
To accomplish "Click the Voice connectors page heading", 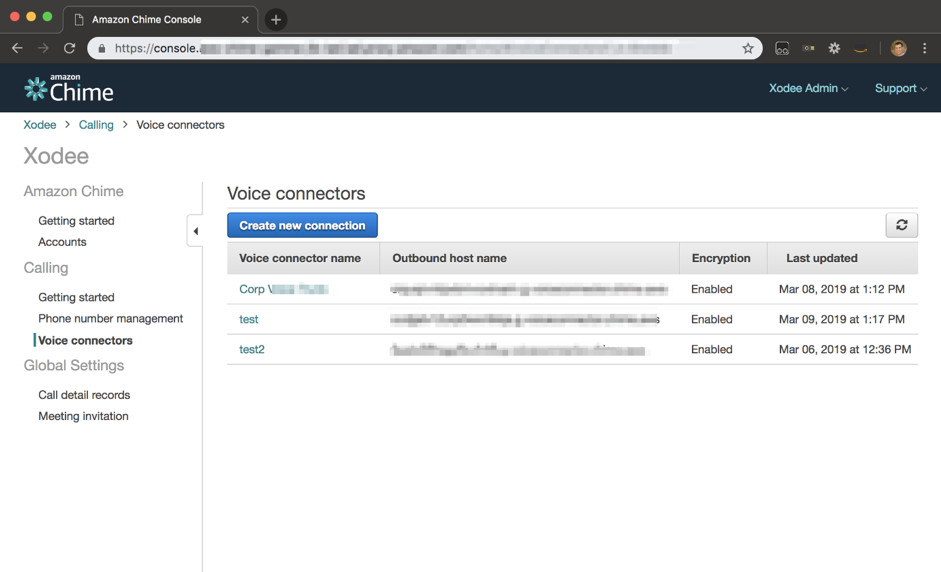I will (296, 193).
